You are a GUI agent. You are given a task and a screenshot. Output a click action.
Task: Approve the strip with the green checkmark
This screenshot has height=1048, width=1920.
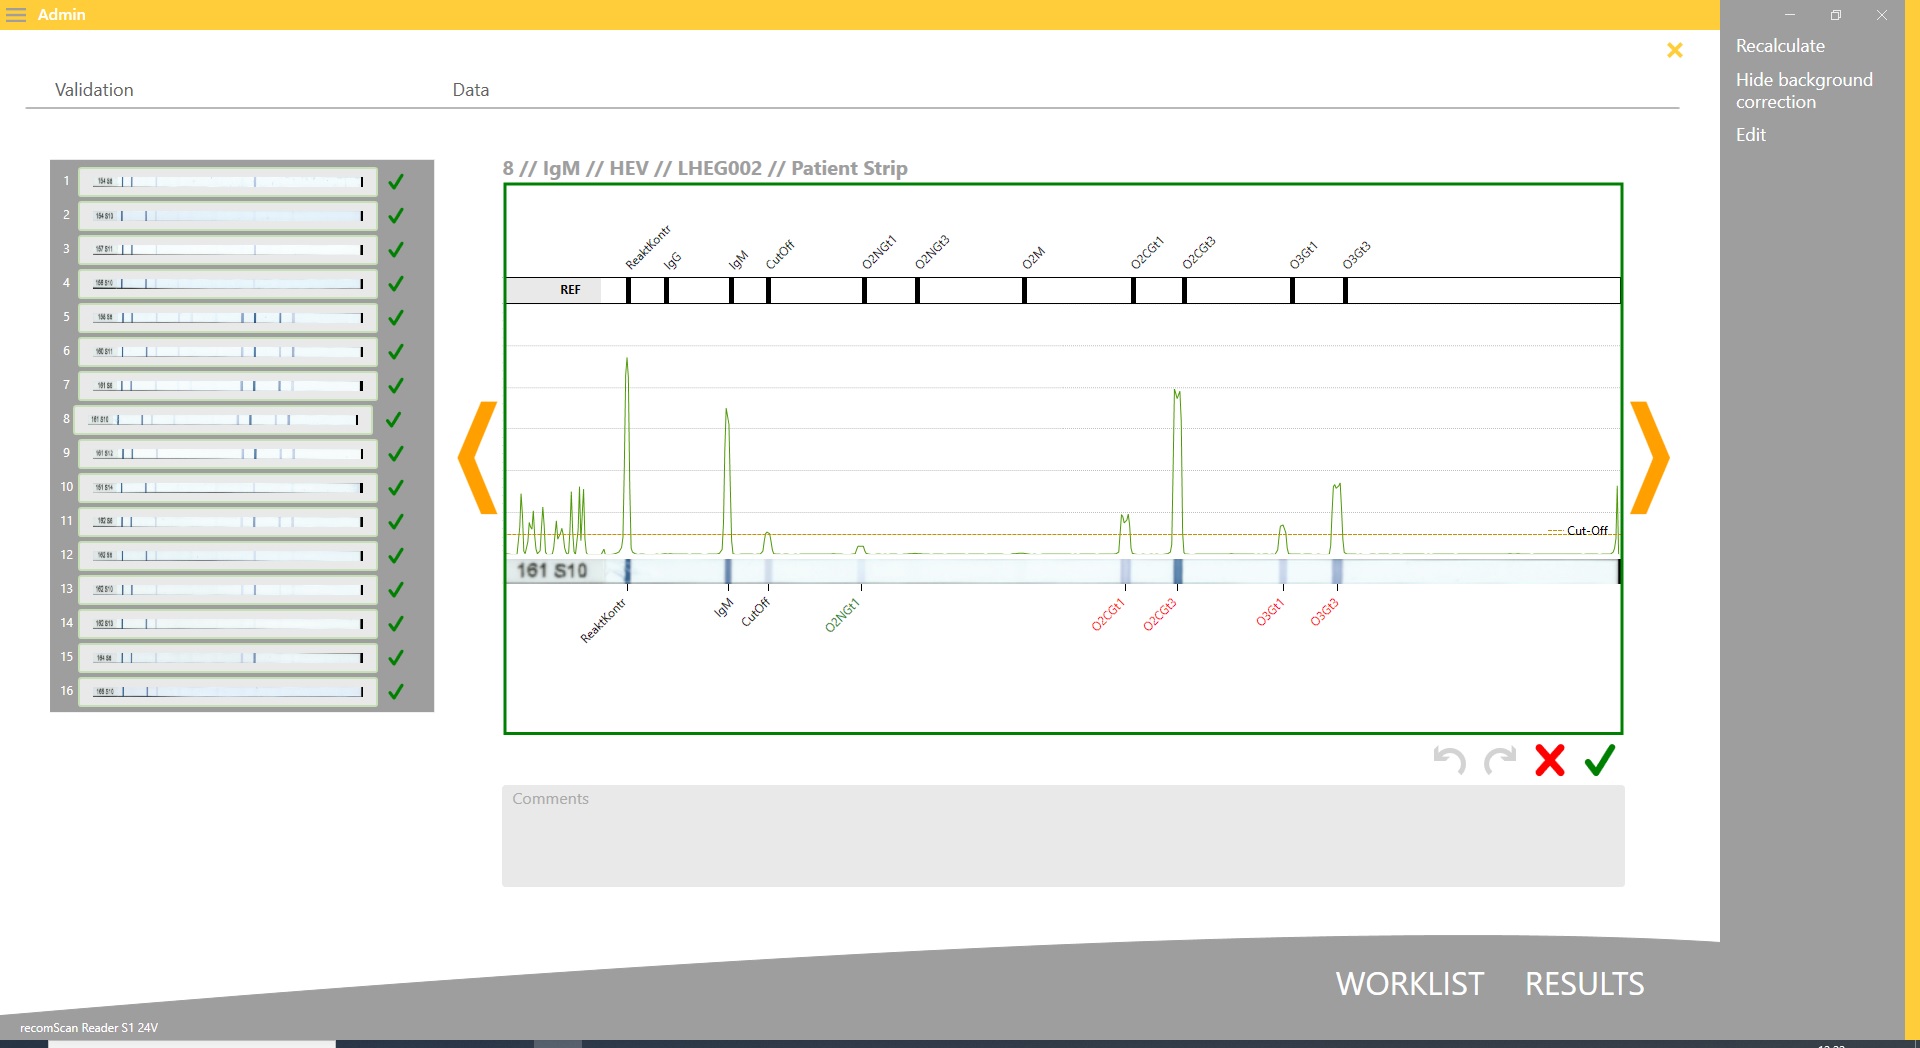1600,761
